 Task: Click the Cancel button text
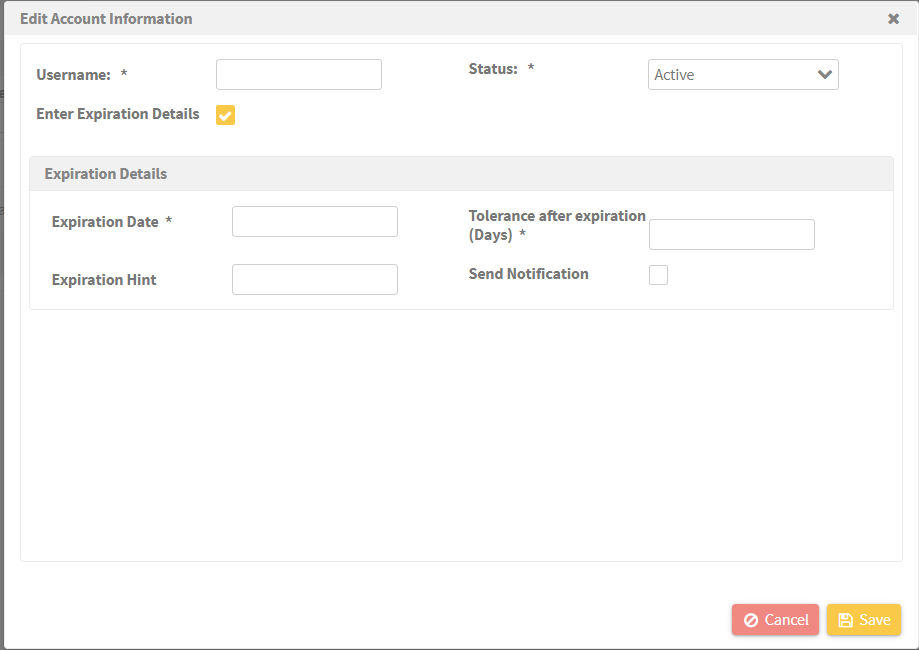tap(787, 620)
